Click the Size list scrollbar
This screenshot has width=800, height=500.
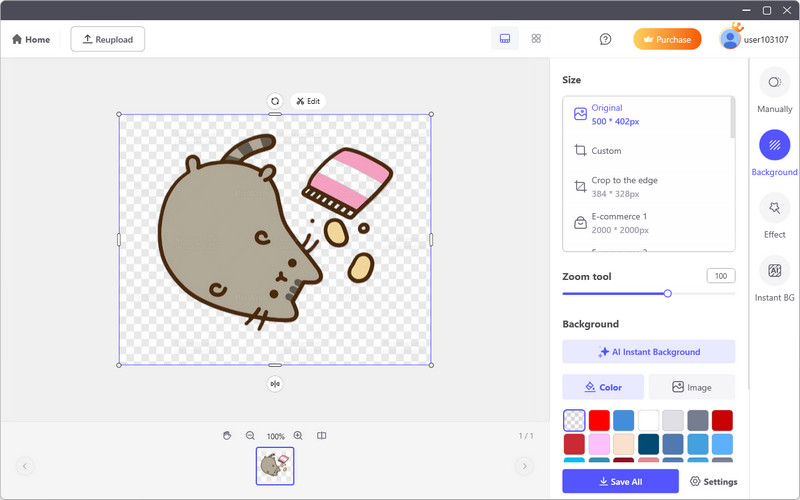coord(733,118)
